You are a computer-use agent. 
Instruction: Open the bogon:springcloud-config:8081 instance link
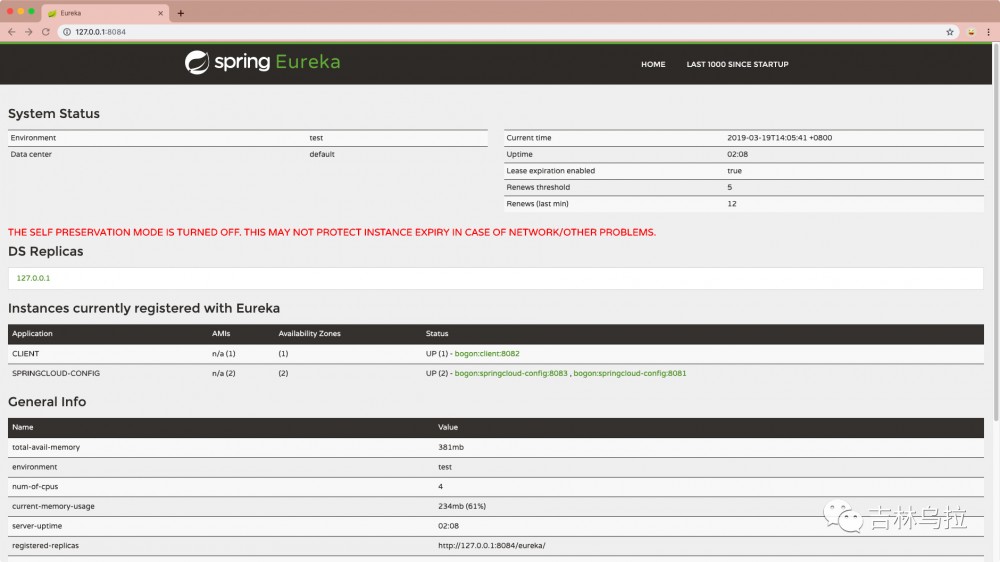[x=629, y=373]
